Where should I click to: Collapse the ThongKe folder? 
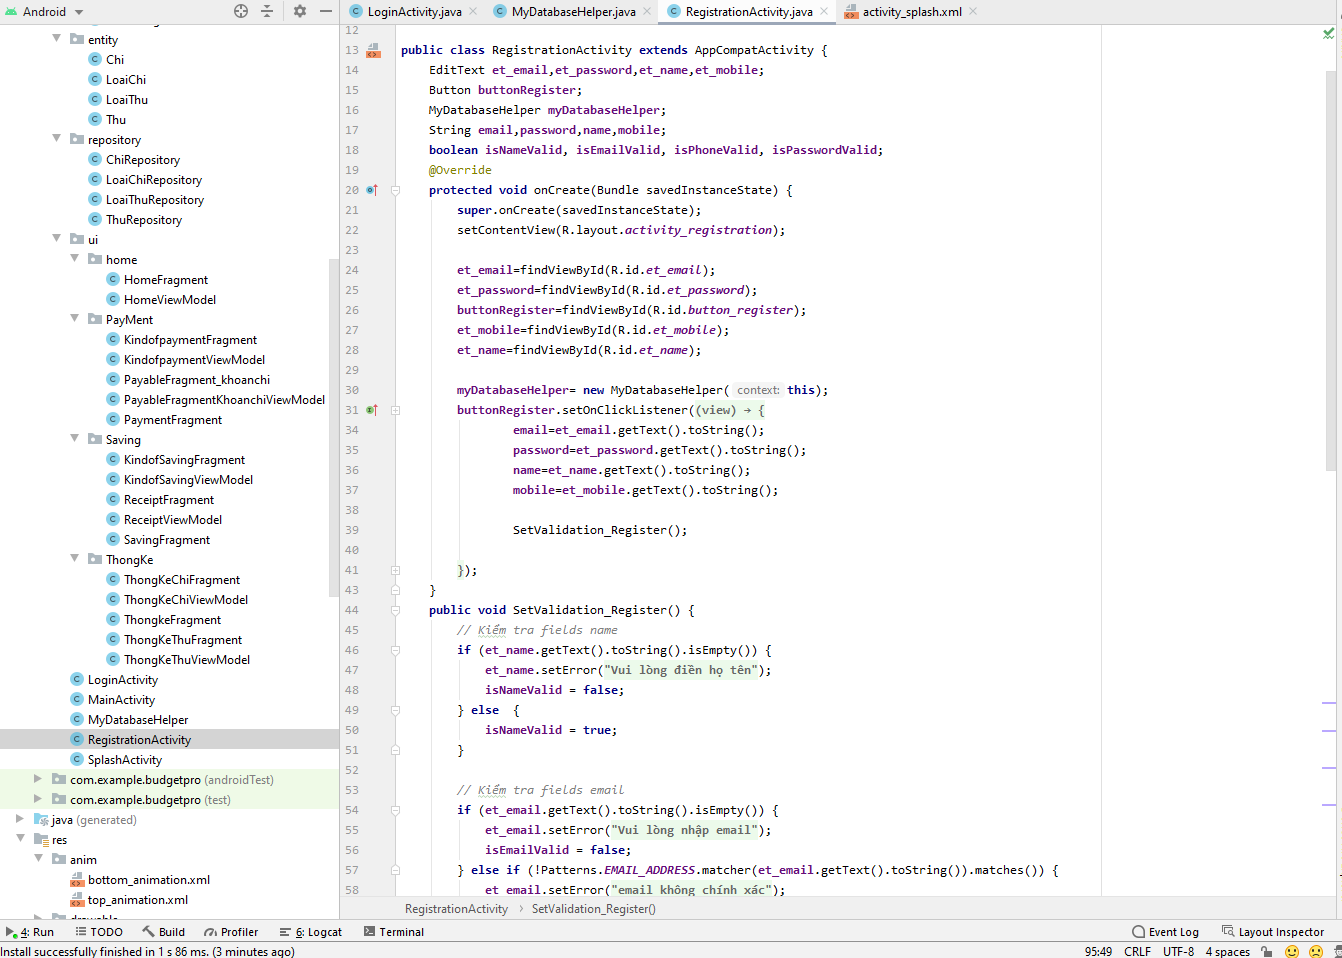(x=74, y=558)
